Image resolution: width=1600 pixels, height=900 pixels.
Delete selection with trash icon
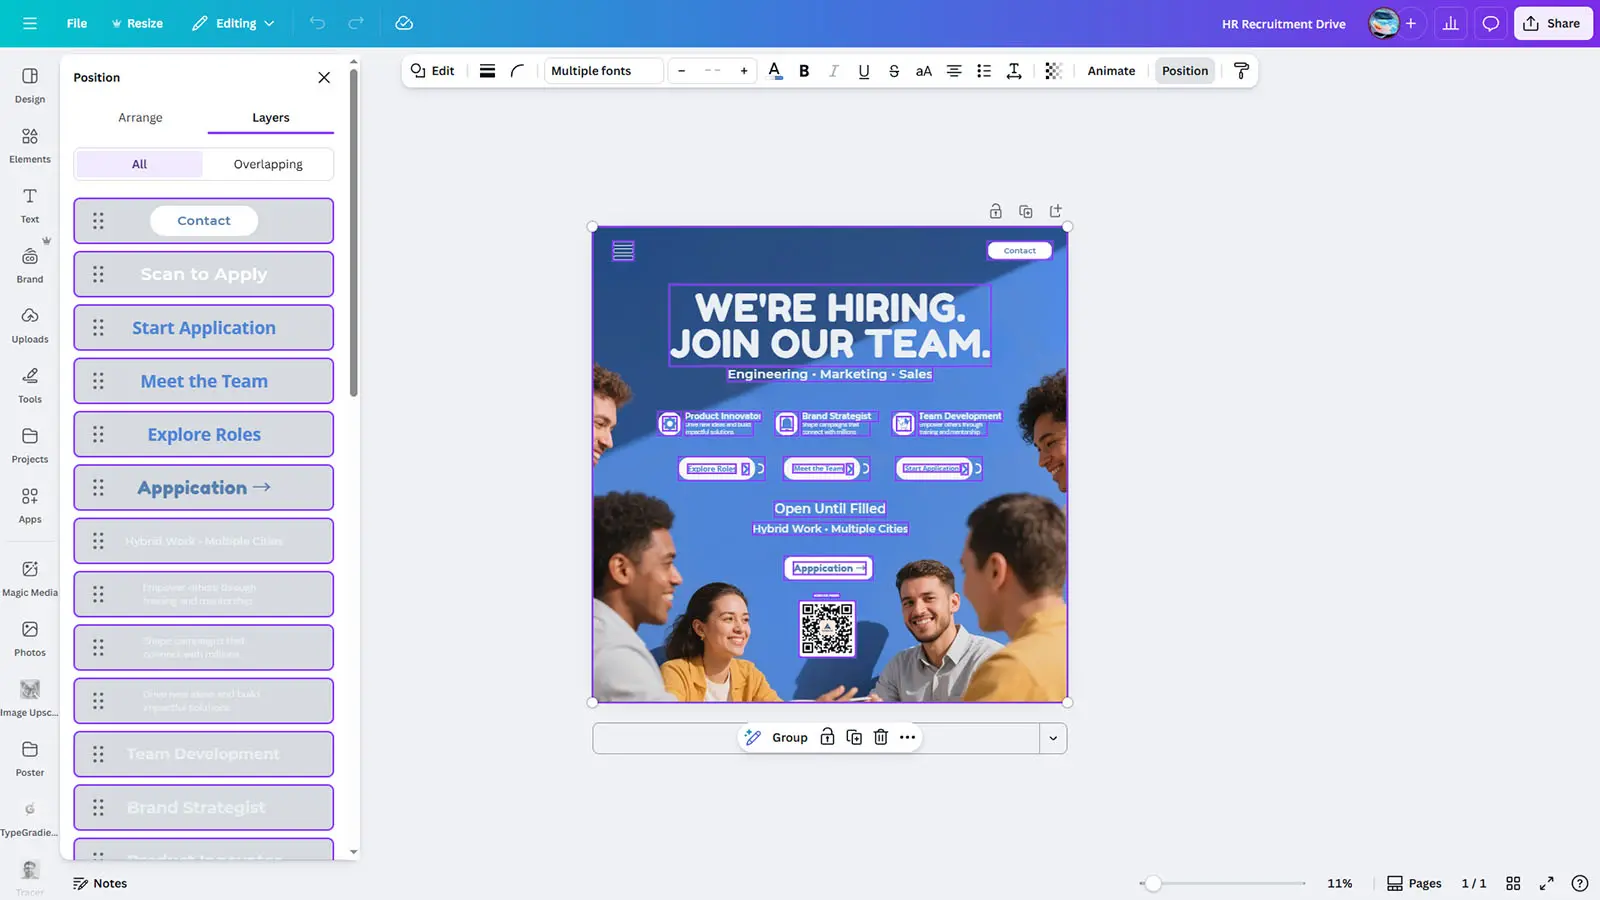click(x=881, y=737)
